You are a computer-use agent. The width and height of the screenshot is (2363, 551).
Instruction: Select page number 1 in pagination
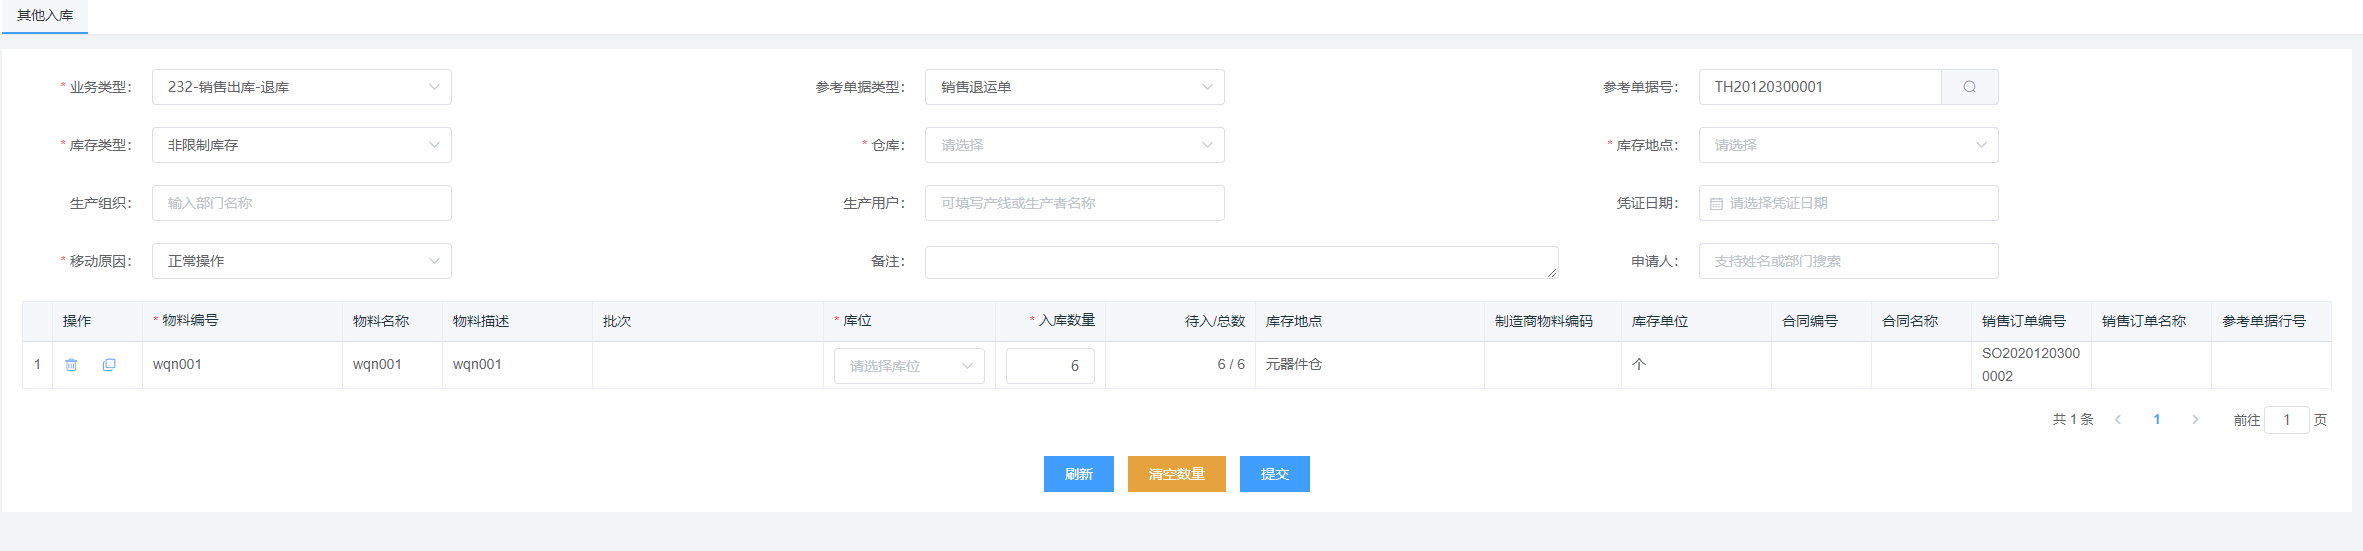[2157, 420]
